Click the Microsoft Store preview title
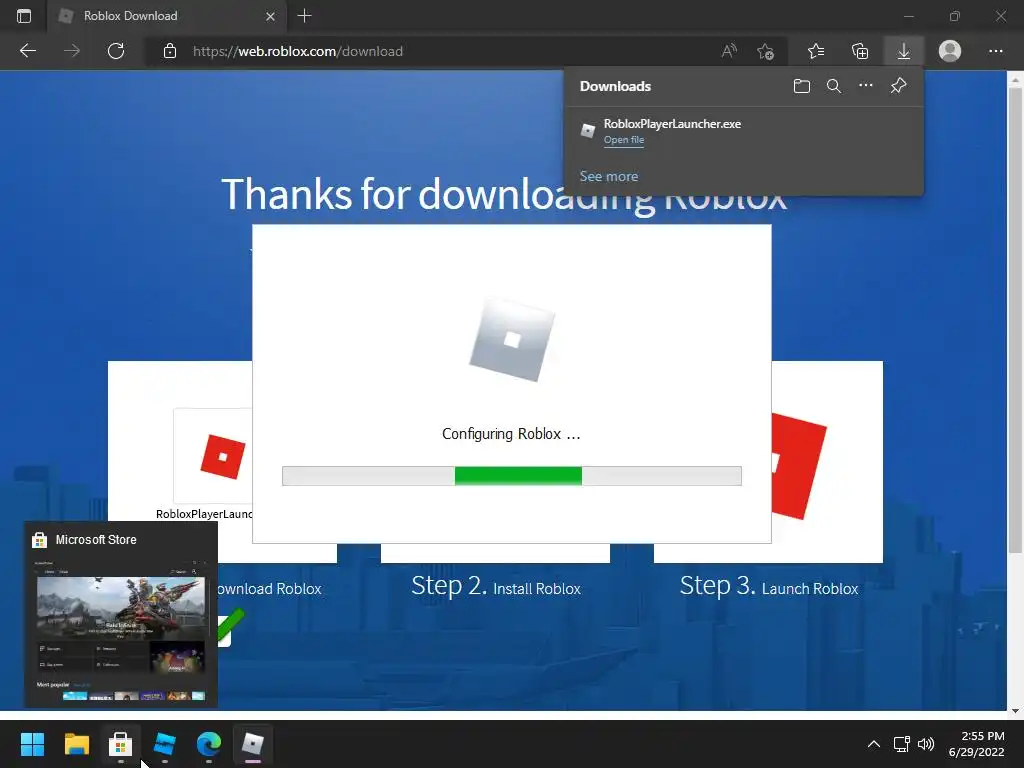 [96, 540]
